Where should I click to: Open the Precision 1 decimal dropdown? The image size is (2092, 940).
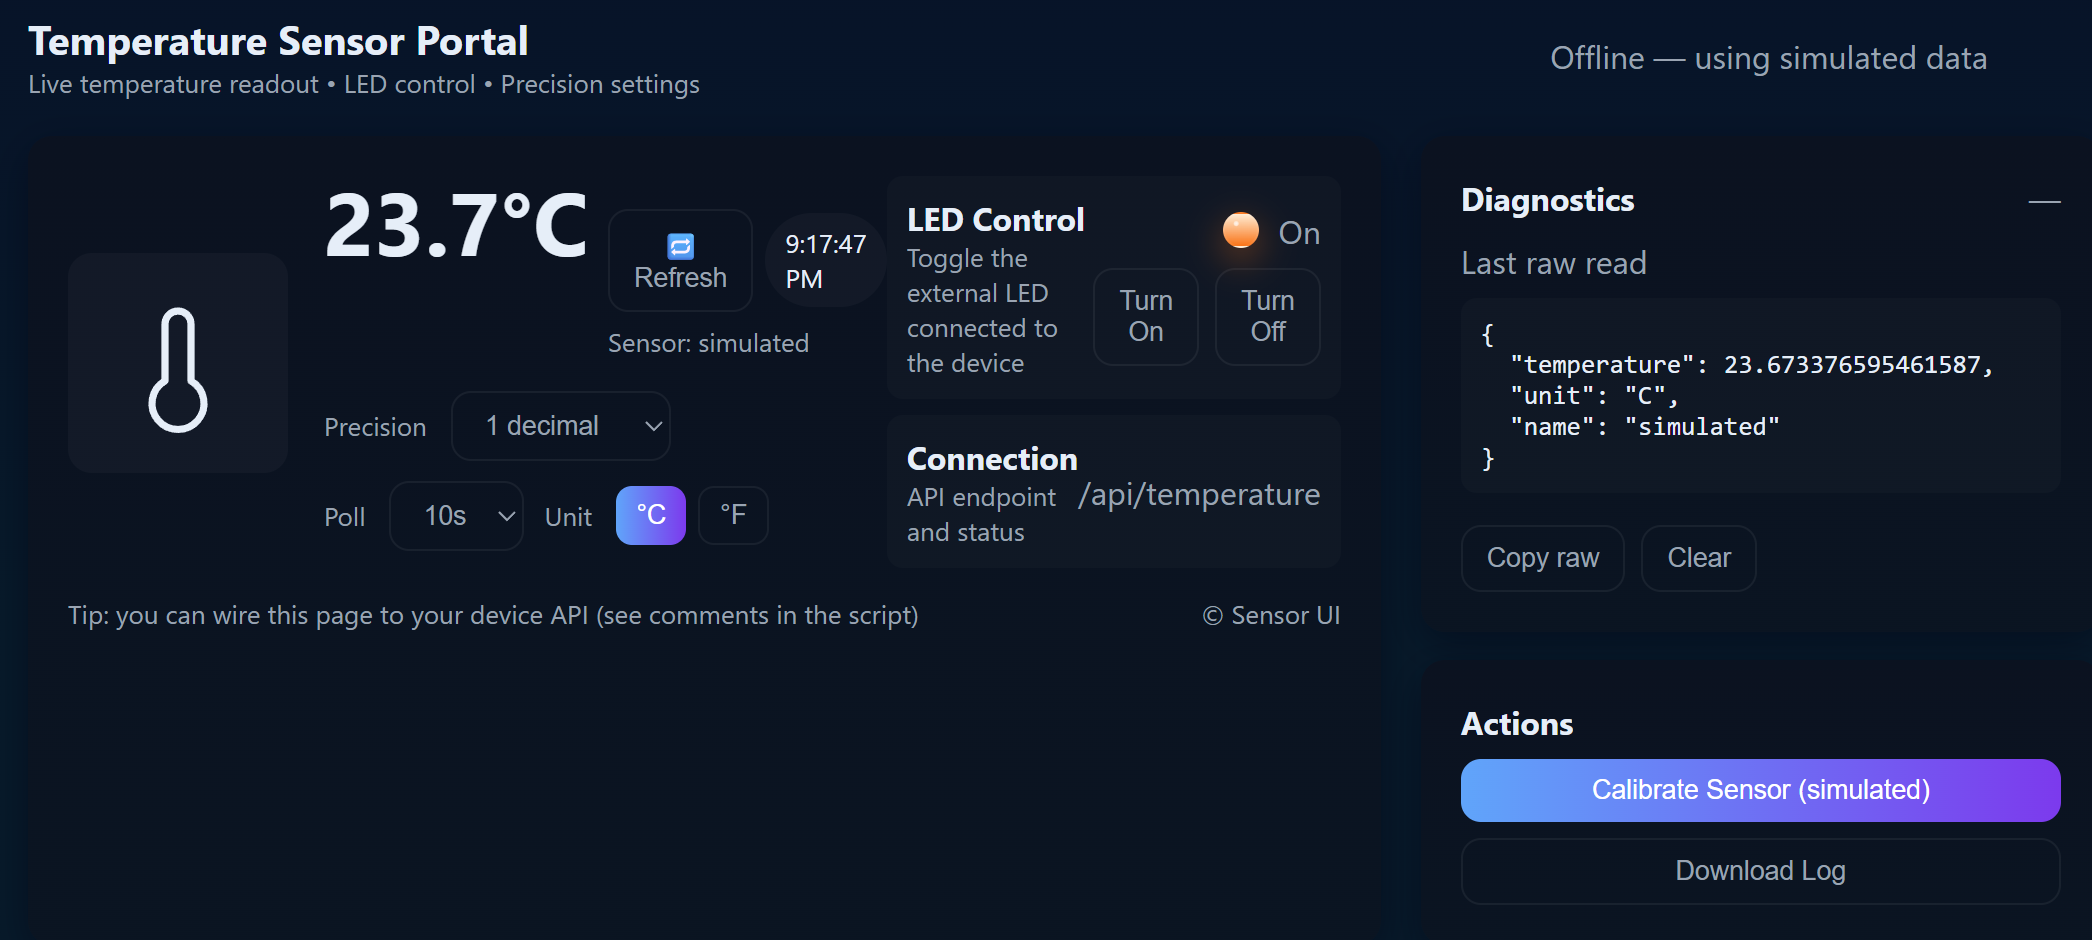[560, 426]
